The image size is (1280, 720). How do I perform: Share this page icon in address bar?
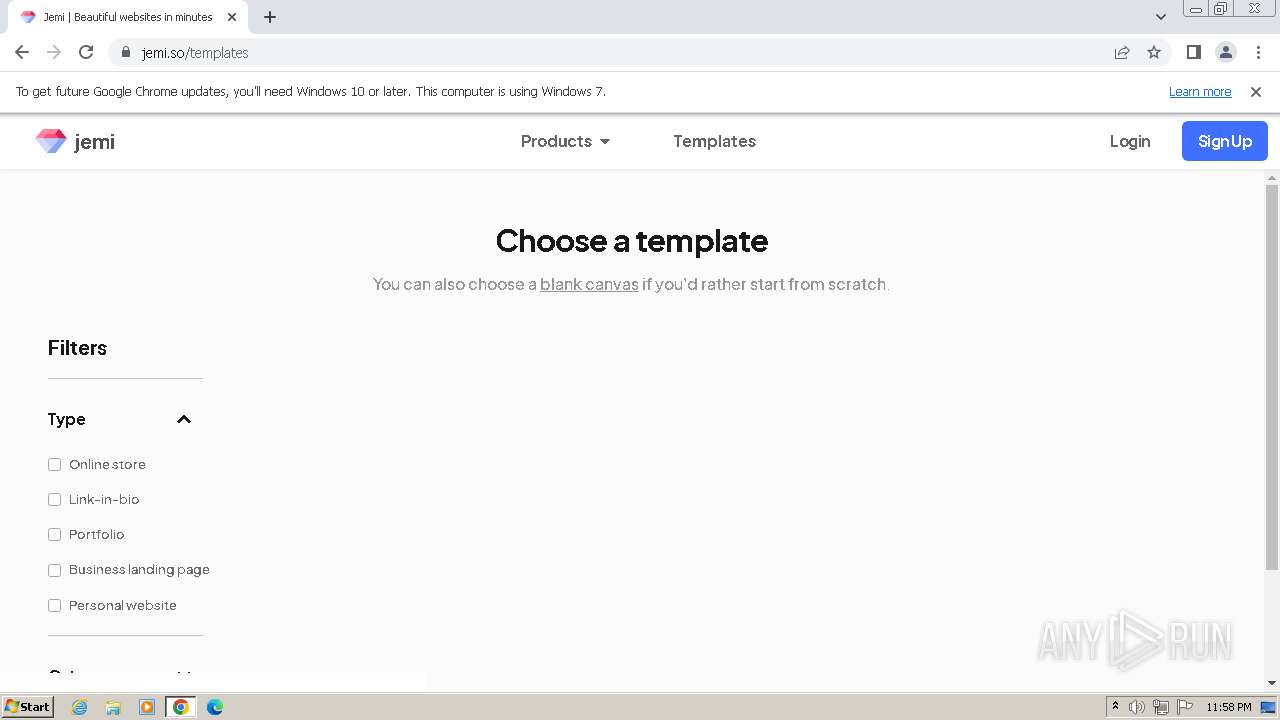pos(1122,52)
